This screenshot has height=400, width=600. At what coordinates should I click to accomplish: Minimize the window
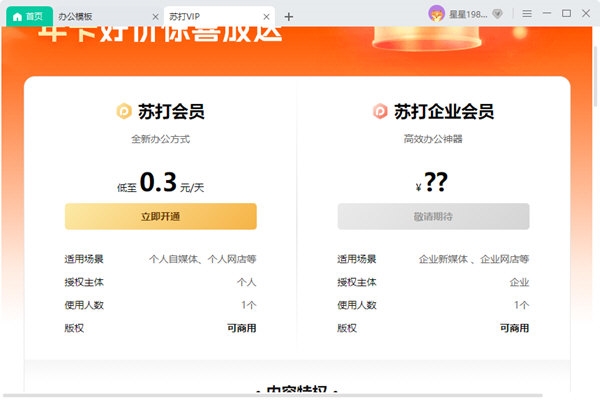pos(547,13)
